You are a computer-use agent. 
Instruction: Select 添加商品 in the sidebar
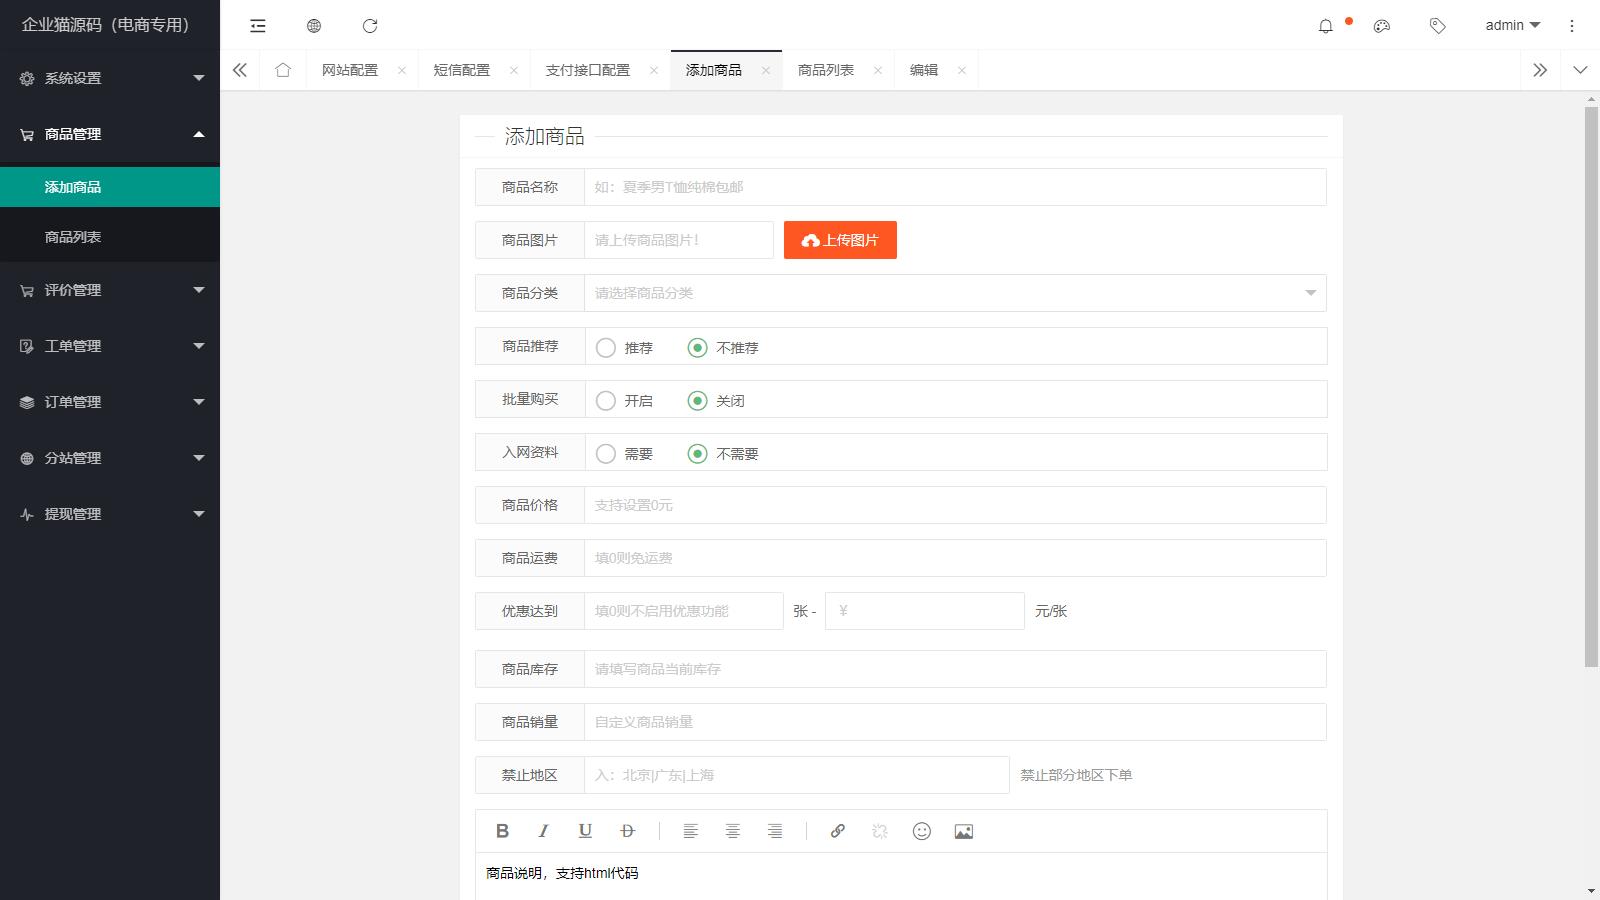point(72,186)
